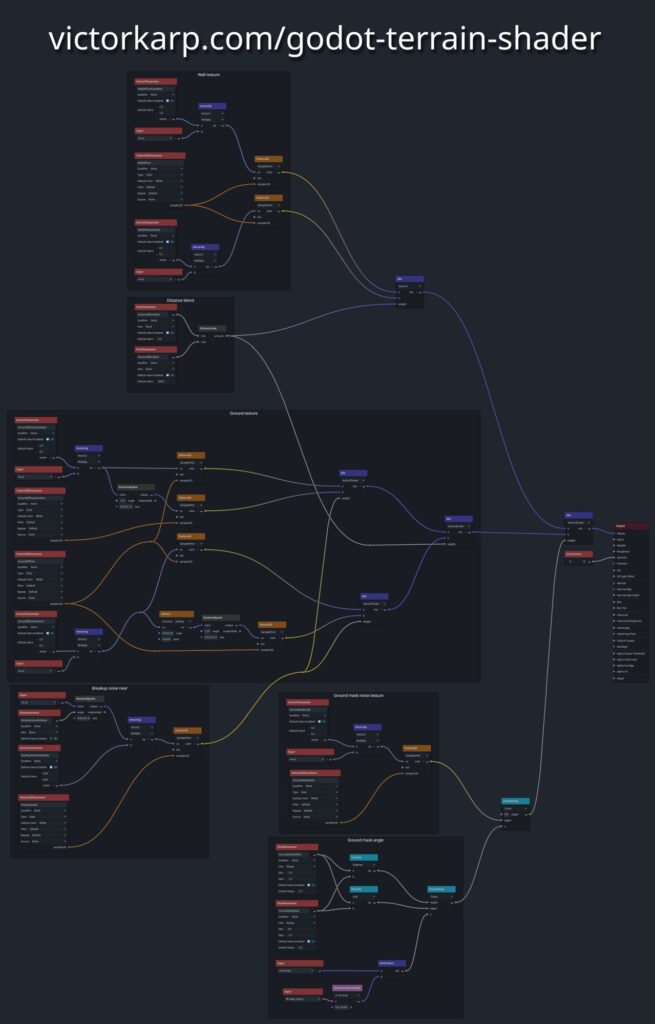Viewport: 655px width, 1024px height.
Task: Select the SmoothStep node inside Ground mask angle
Action: click(441, 889)
